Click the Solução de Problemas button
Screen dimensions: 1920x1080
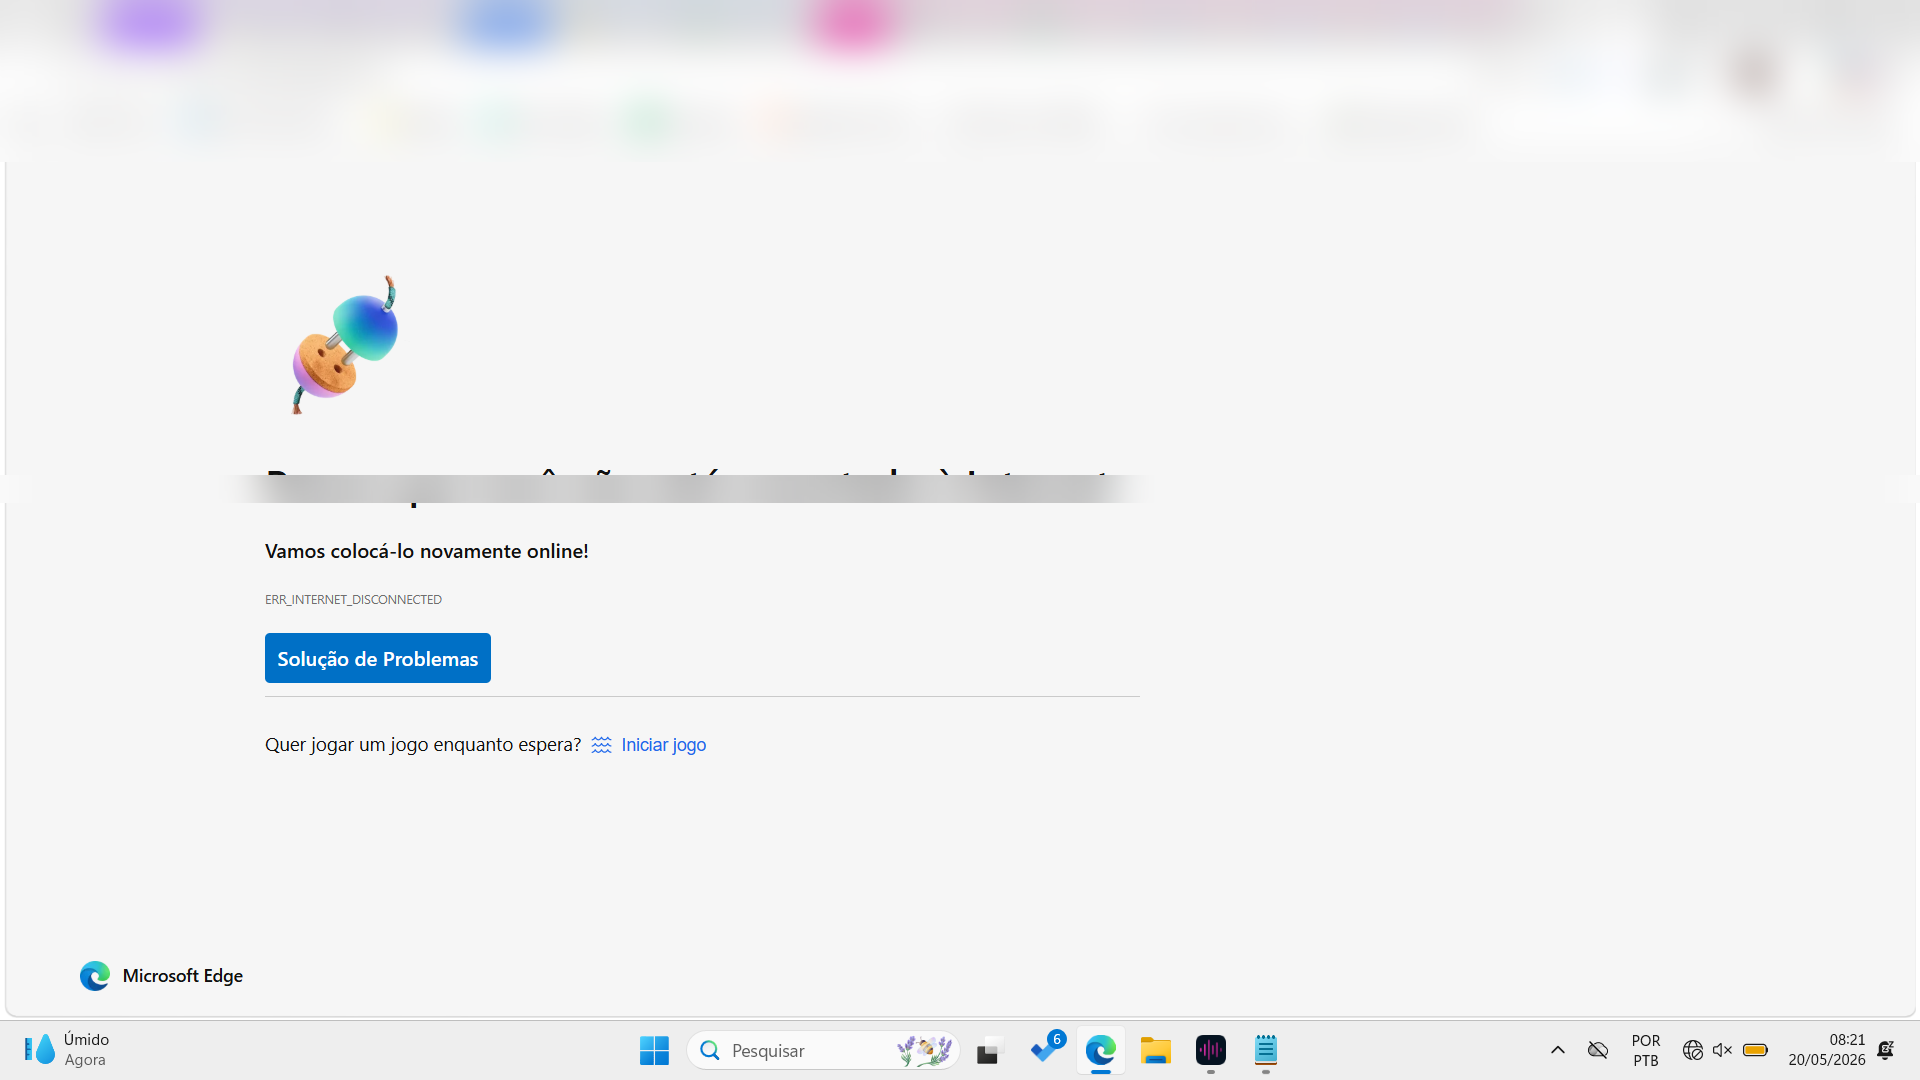[377, 658]
